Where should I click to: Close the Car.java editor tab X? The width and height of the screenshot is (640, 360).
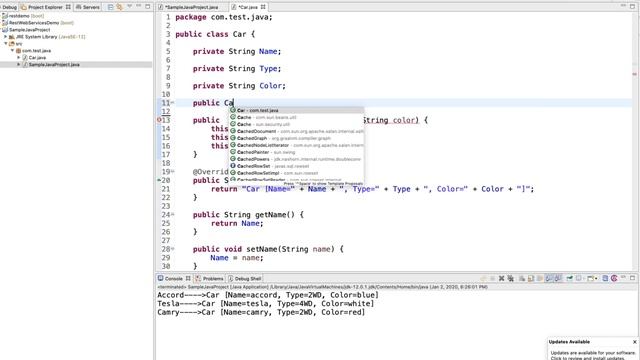click(263, 7)
